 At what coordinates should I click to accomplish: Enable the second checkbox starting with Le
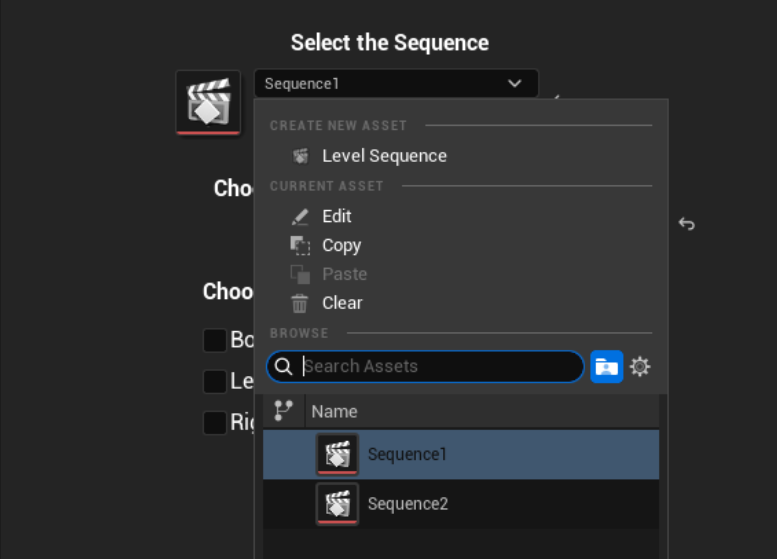coord(214,381)
